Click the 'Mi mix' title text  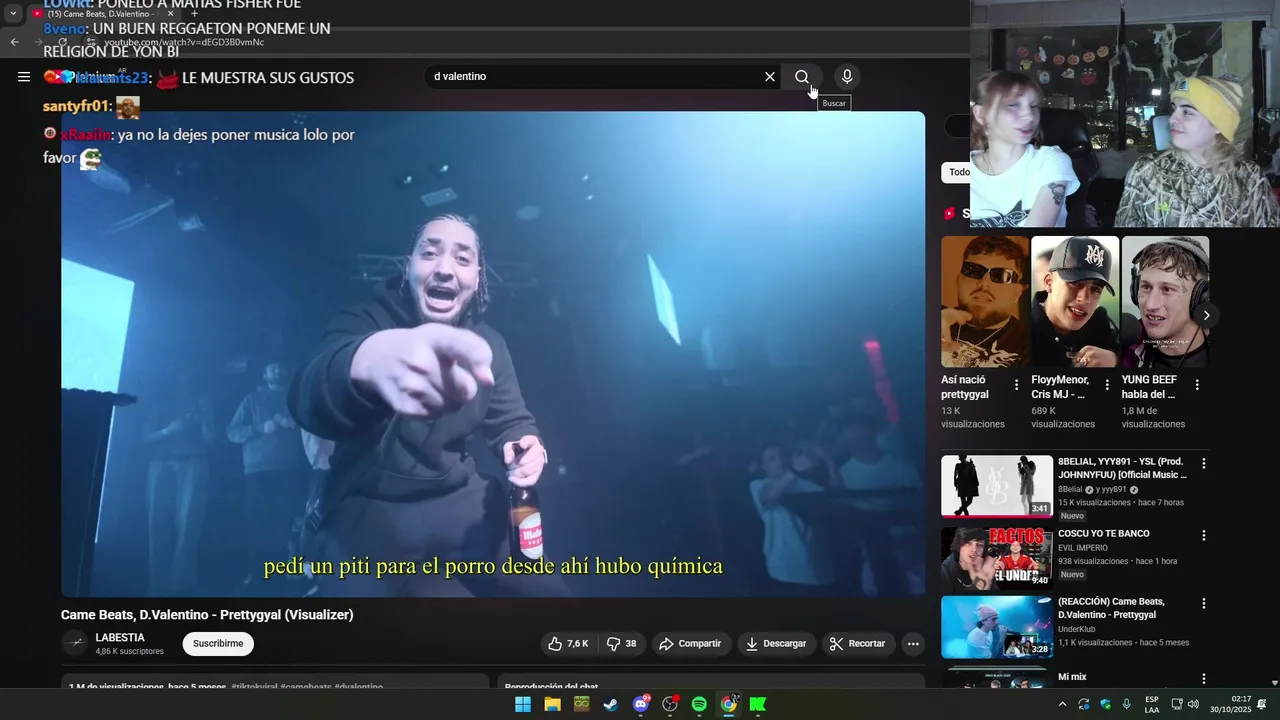click(1072, 677)
